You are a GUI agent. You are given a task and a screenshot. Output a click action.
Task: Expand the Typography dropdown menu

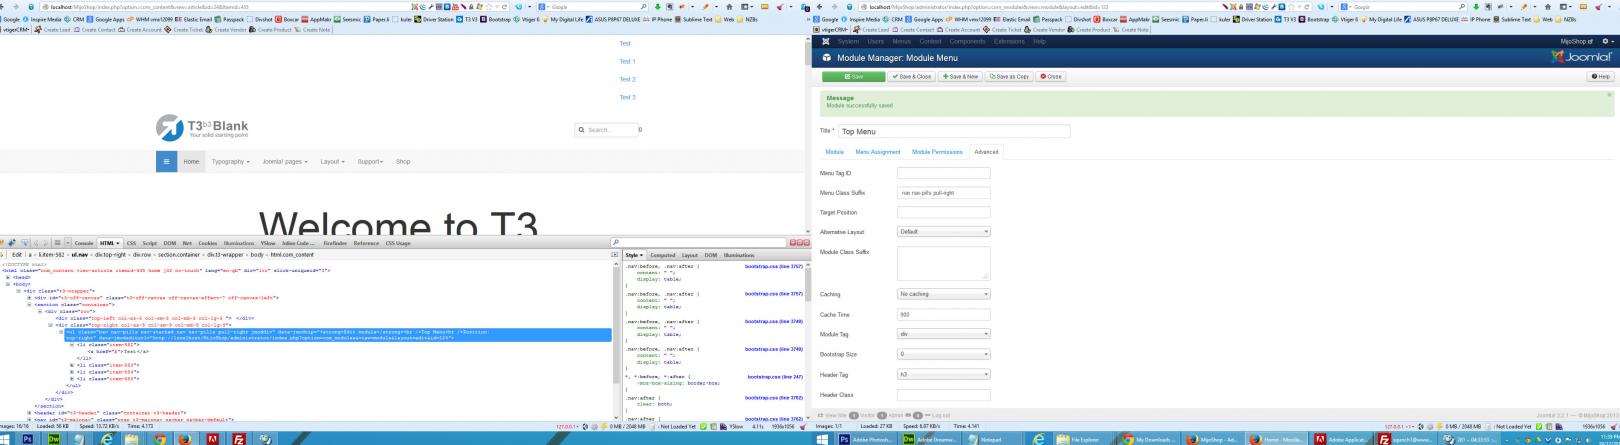click(x=229, y=161)
